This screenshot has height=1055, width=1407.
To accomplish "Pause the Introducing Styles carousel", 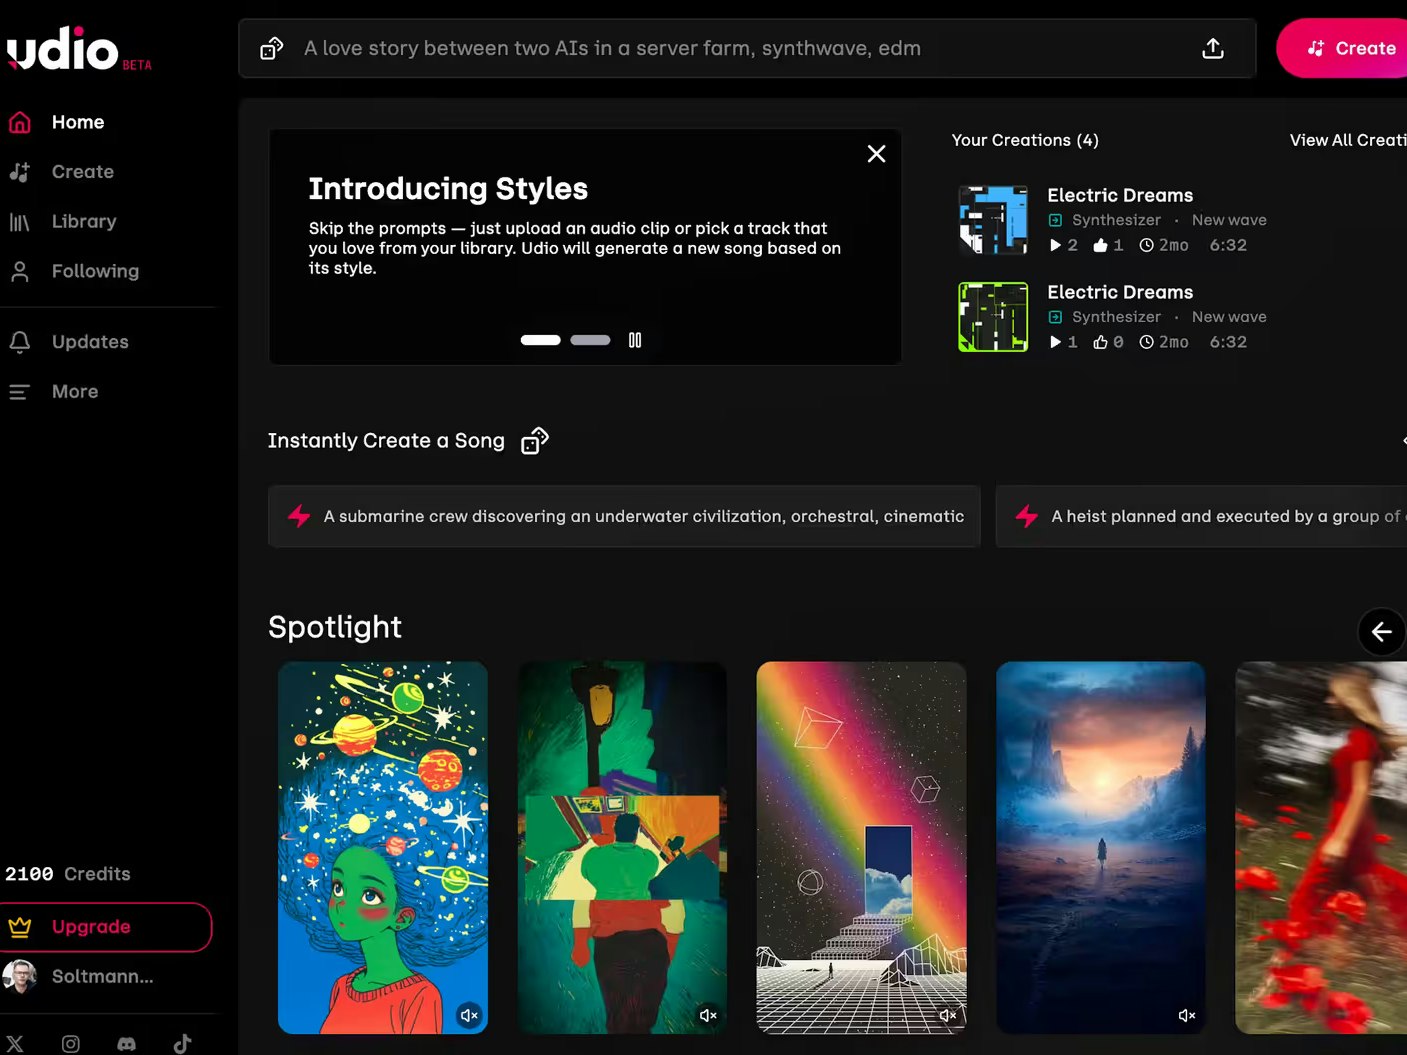I will tap(635, 340).
